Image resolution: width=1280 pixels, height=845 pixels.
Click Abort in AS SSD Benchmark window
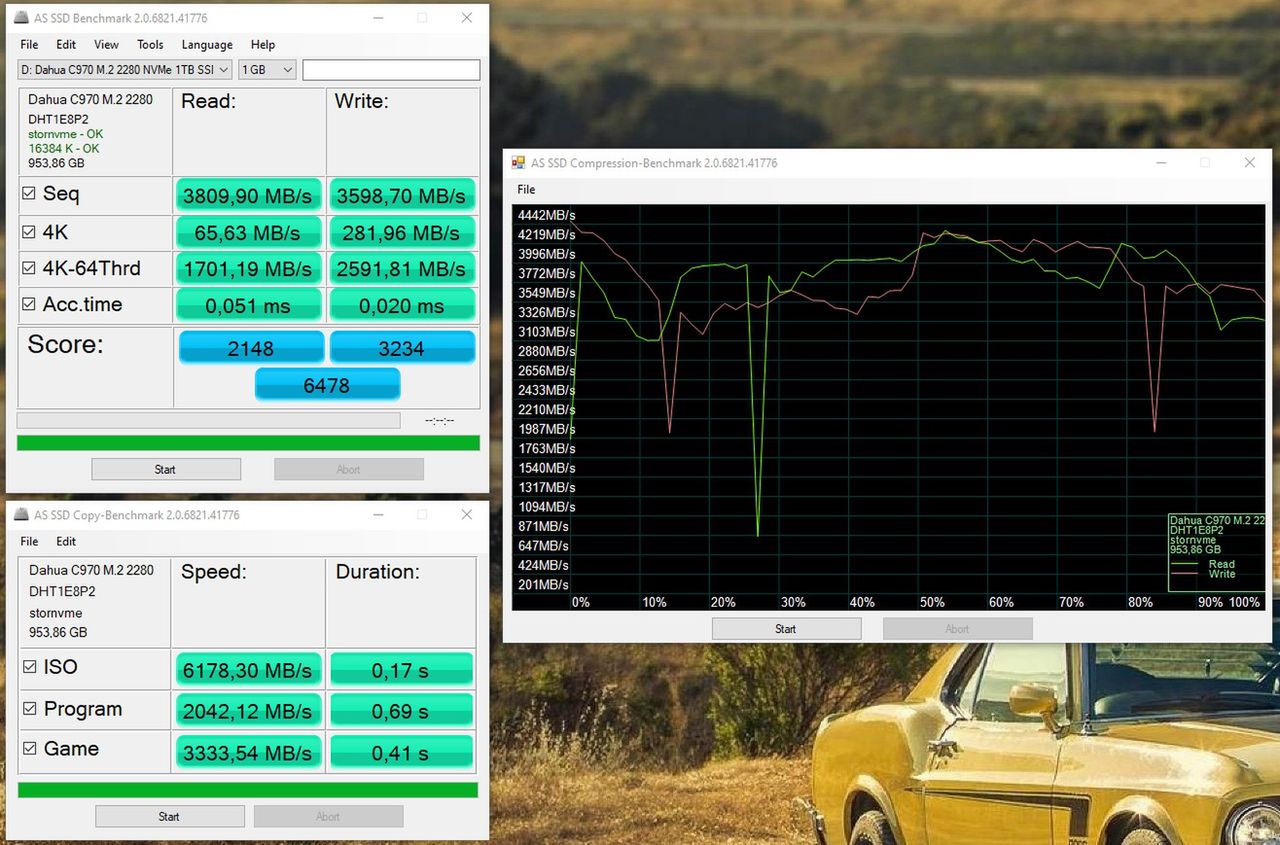(x=349, y=469)
